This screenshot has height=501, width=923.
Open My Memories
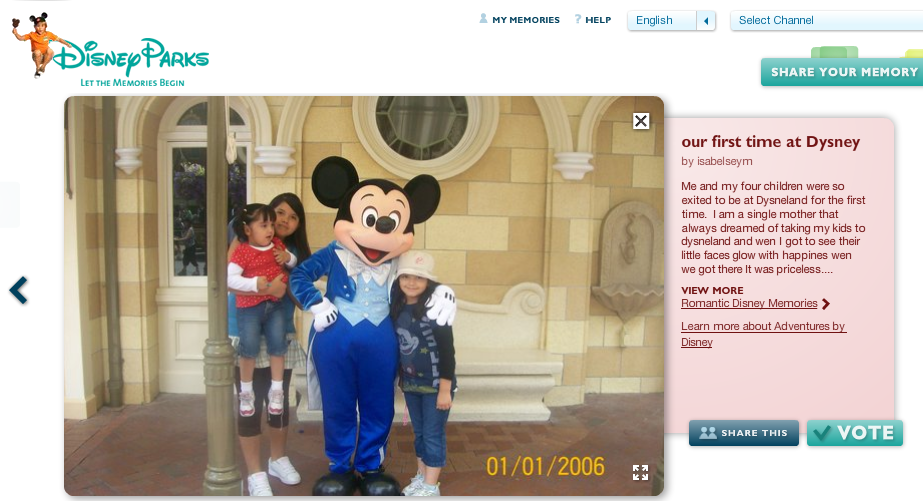tap(526, 20)
